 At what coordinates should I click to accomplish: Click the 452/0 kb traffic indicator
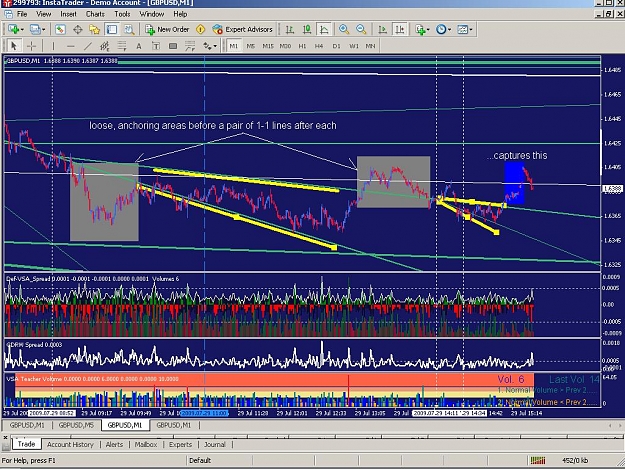pos(575,461)
